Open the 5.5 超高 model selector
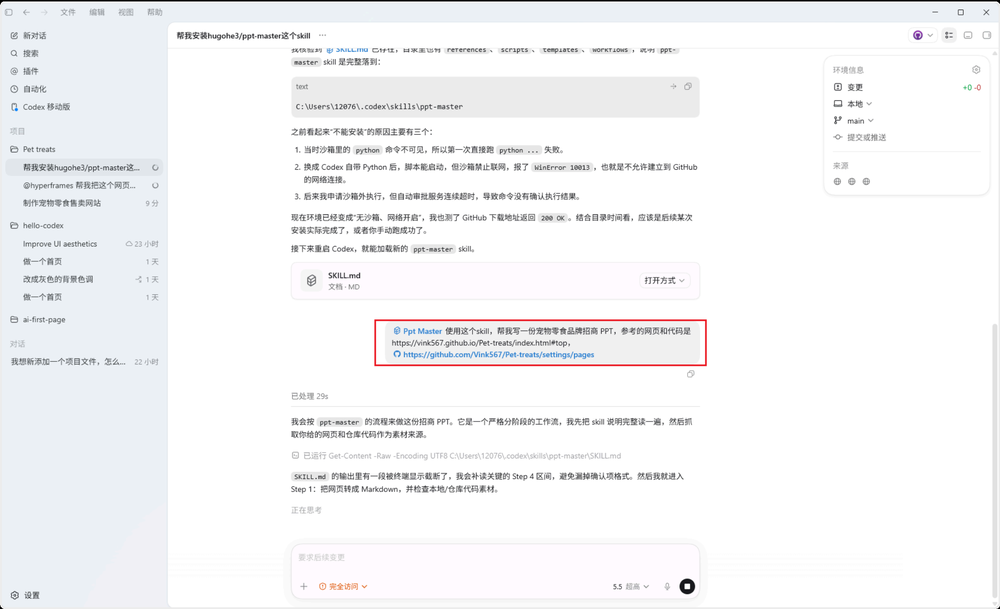Screen dimensions: 1000x609 631,587
